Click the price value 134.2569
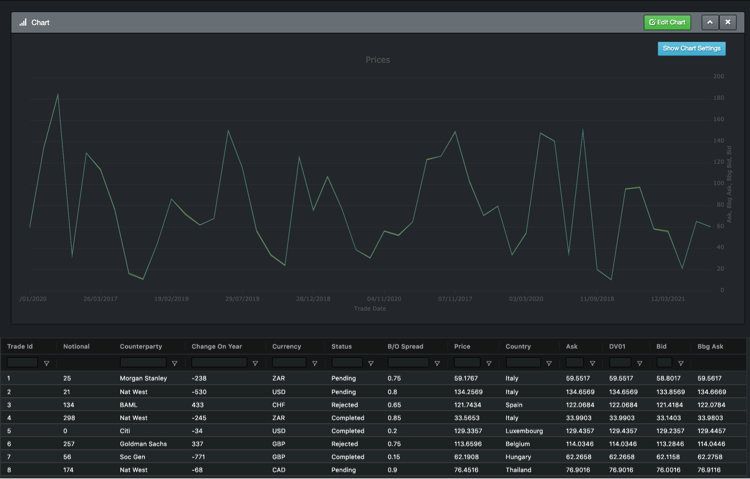 click(468, 392)
